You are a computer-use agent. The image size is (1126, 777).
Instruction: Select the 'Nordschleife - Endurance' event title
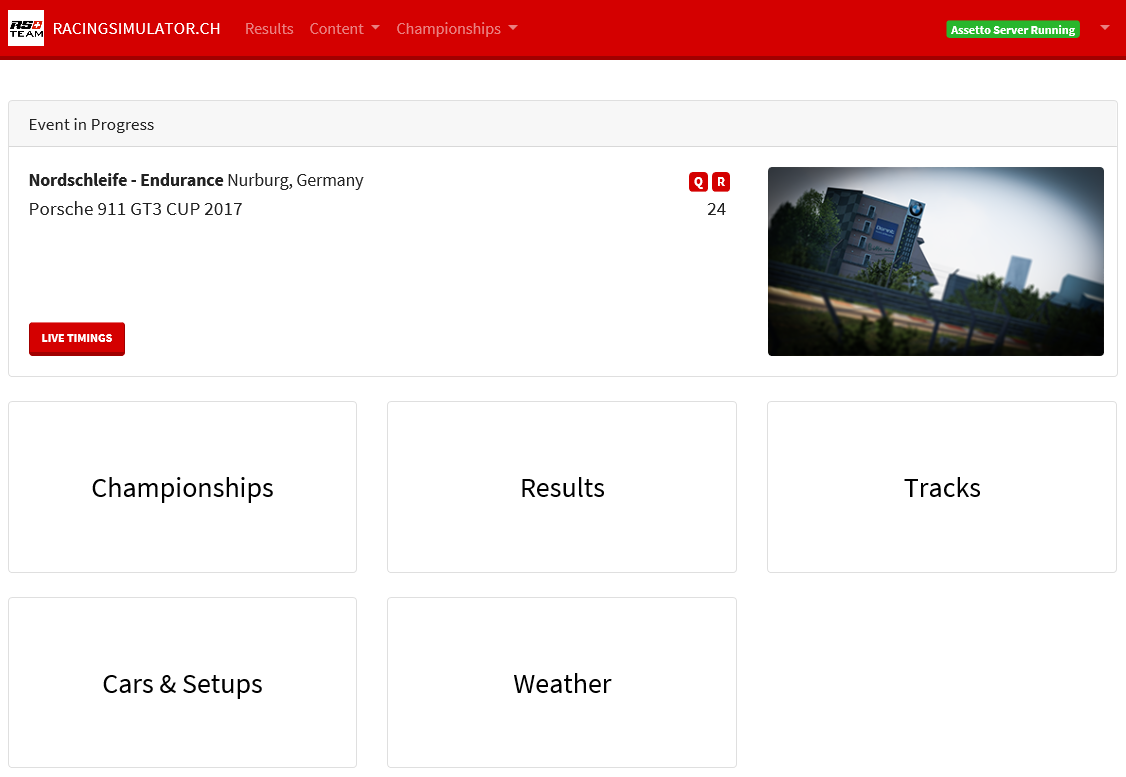(126, 180)
